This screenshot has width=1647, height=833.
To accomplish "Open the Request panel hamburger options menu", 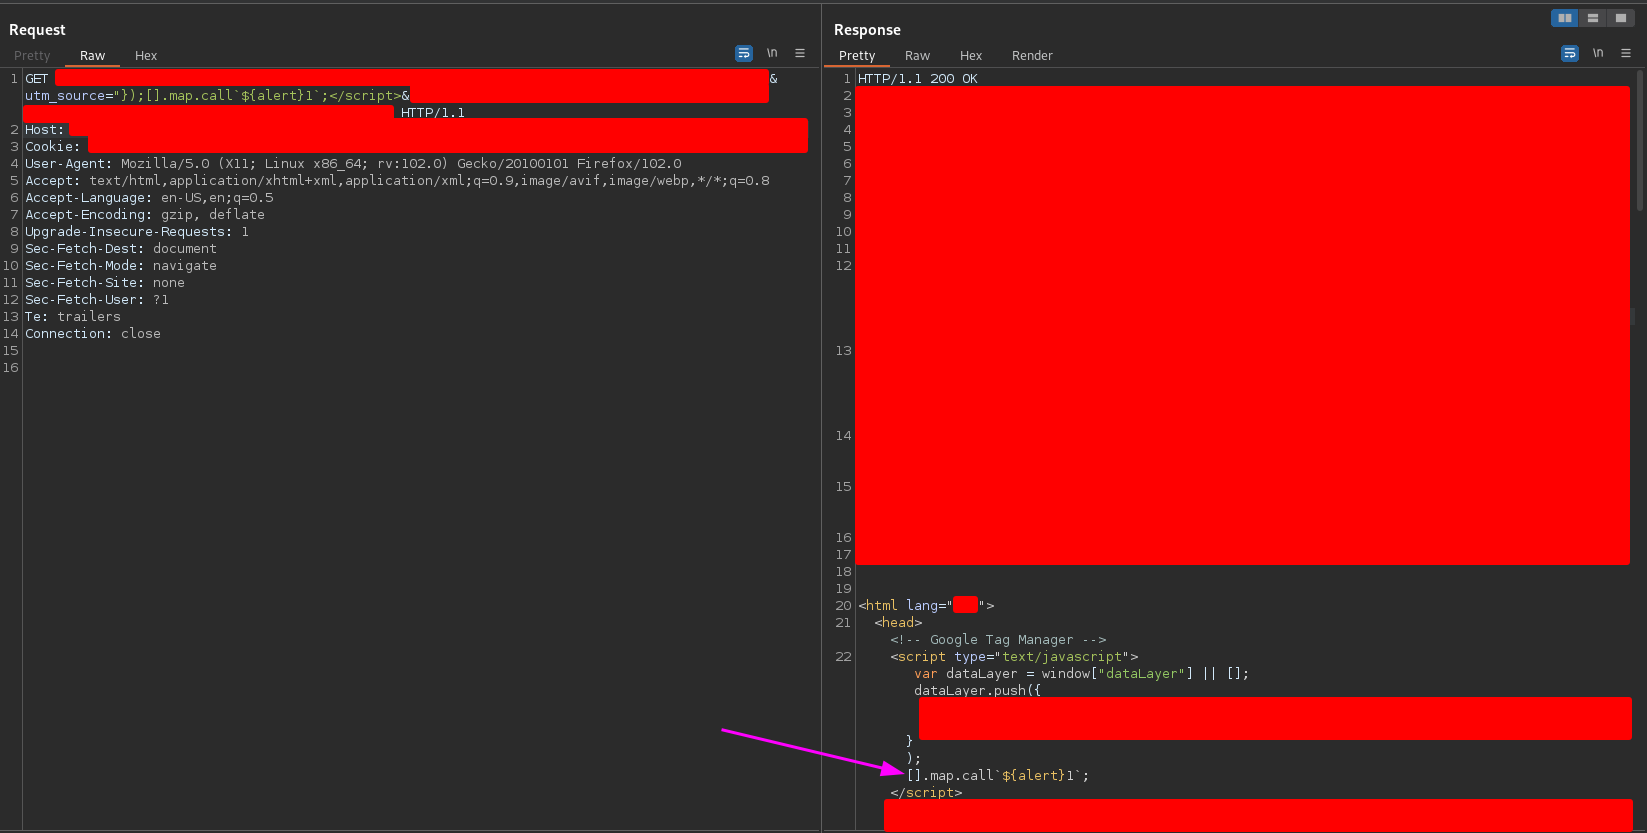I will click(x=800, y=53).
